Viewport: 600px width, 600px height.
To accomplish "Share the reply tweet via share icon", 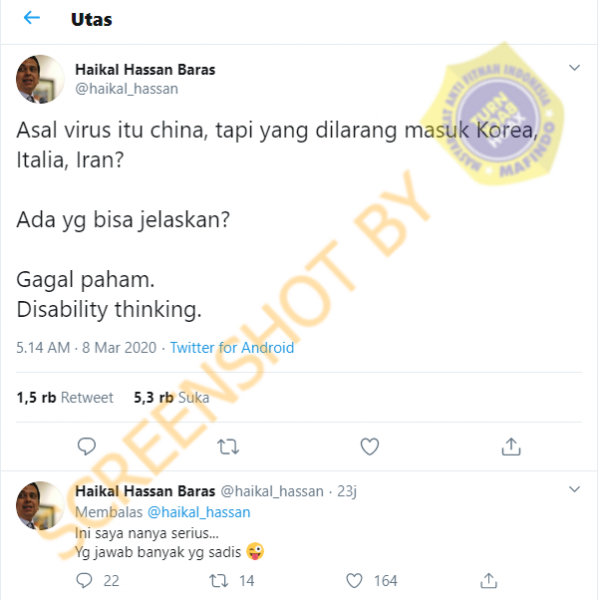I will pos(489,580).
